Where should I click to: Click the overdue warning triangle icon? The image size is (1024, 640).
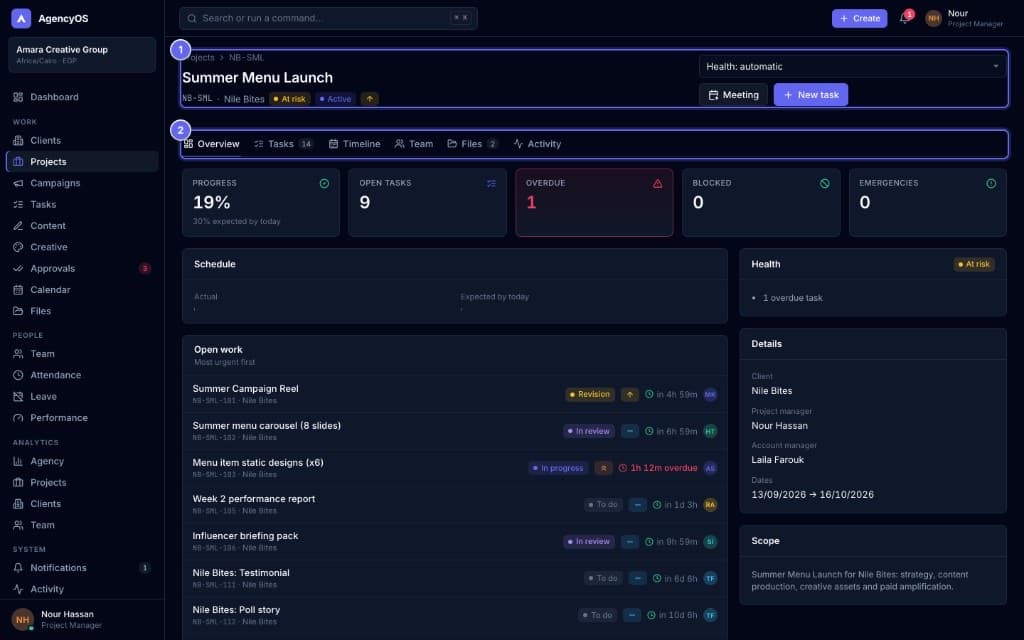(658, 184)
